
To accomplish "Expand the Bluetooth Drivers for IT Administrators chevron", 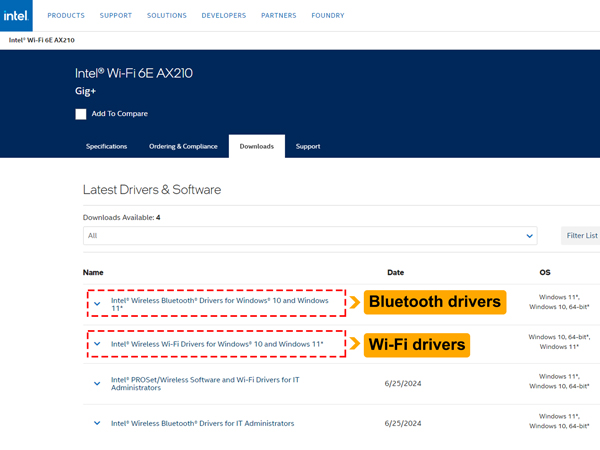I will (x=97, y=423).
